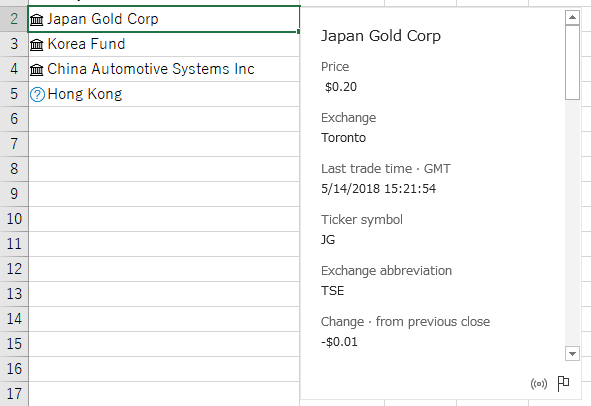Click the stock icon beside Japan Gold Corp

37,20
